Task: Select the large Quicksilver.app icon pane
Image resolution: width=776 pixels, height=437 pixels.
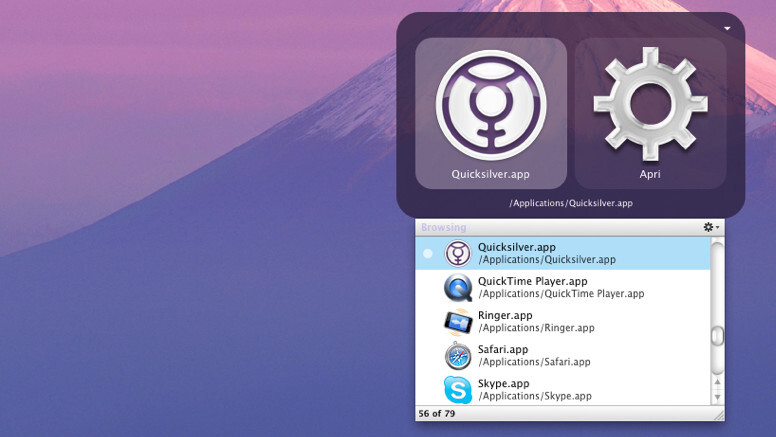Action: (x=491, y=113)
